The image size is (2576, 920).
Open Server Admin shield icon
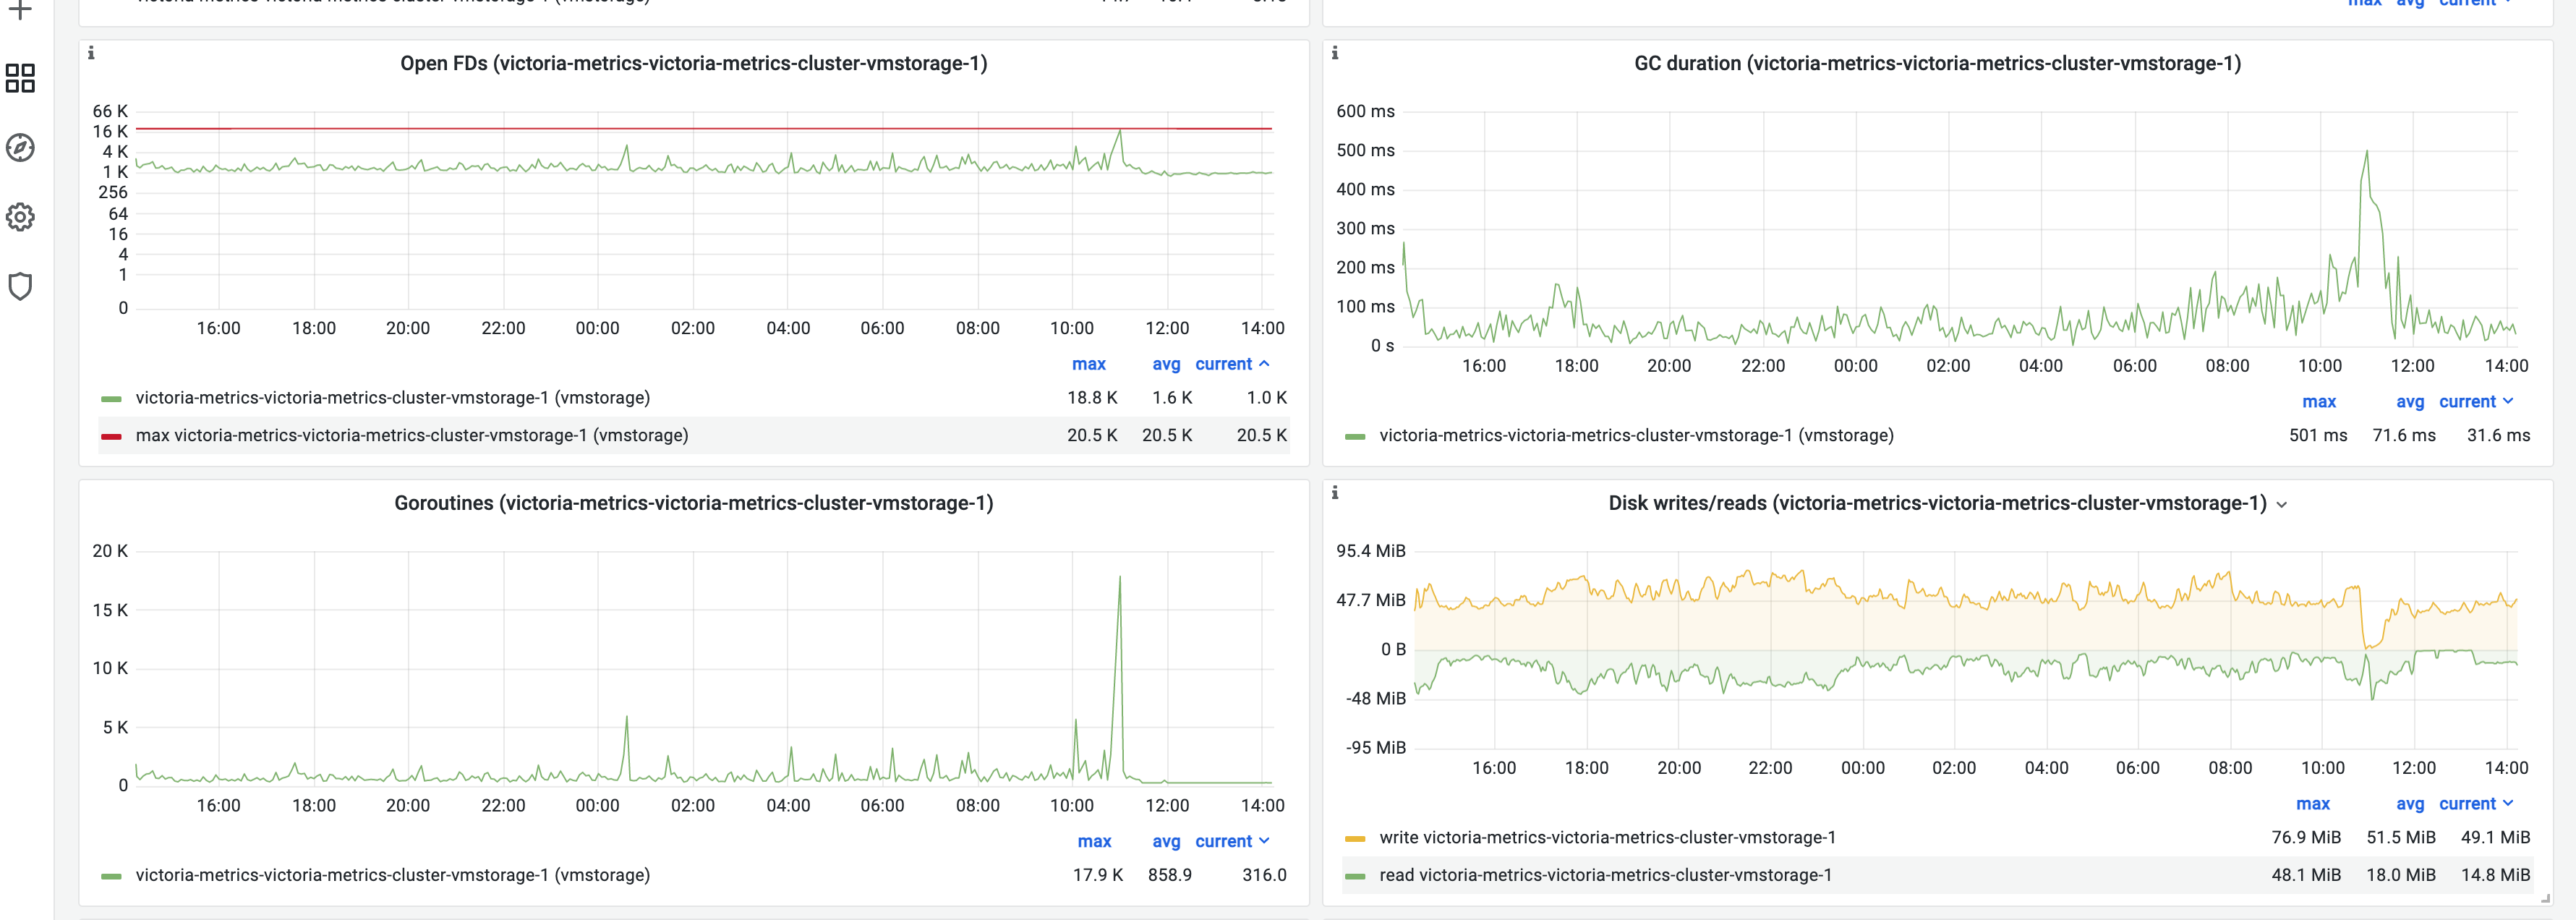click(20, 287)
